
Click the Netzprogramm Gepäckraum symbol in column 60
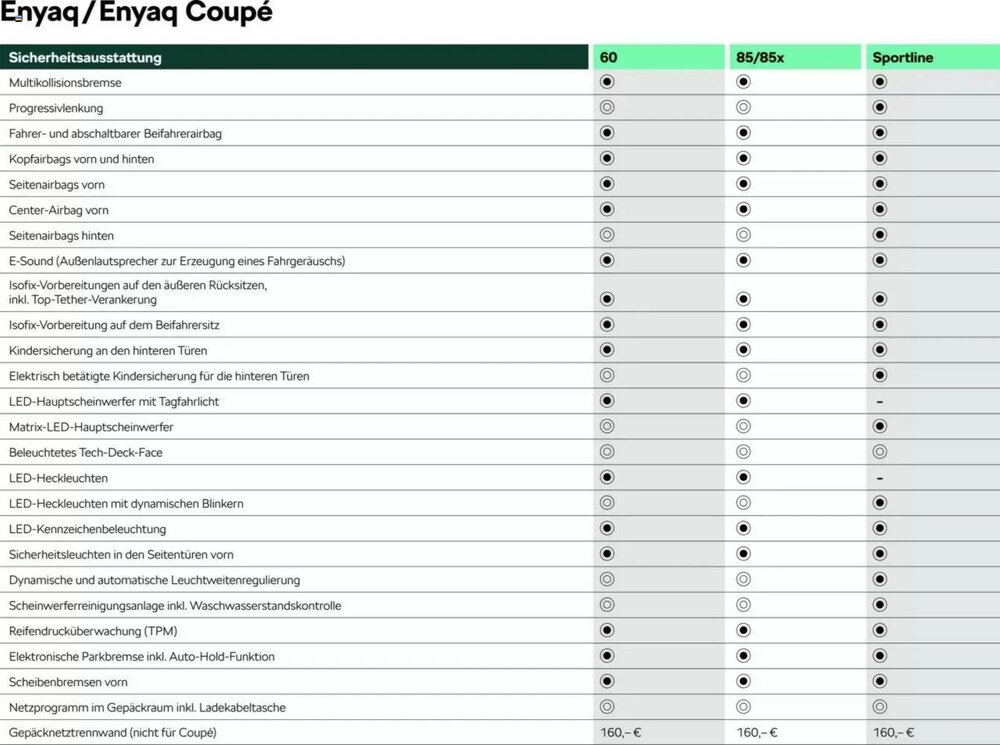607,707
